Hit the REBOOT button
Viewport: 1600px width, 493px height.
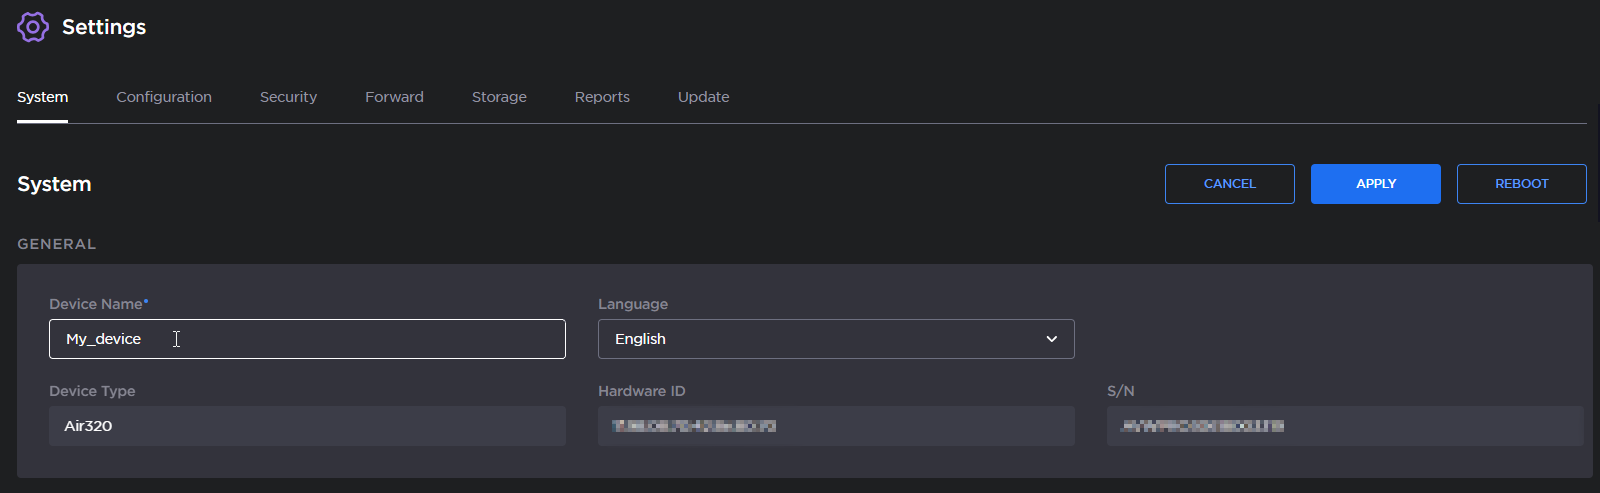click(x=1521, y=184)
